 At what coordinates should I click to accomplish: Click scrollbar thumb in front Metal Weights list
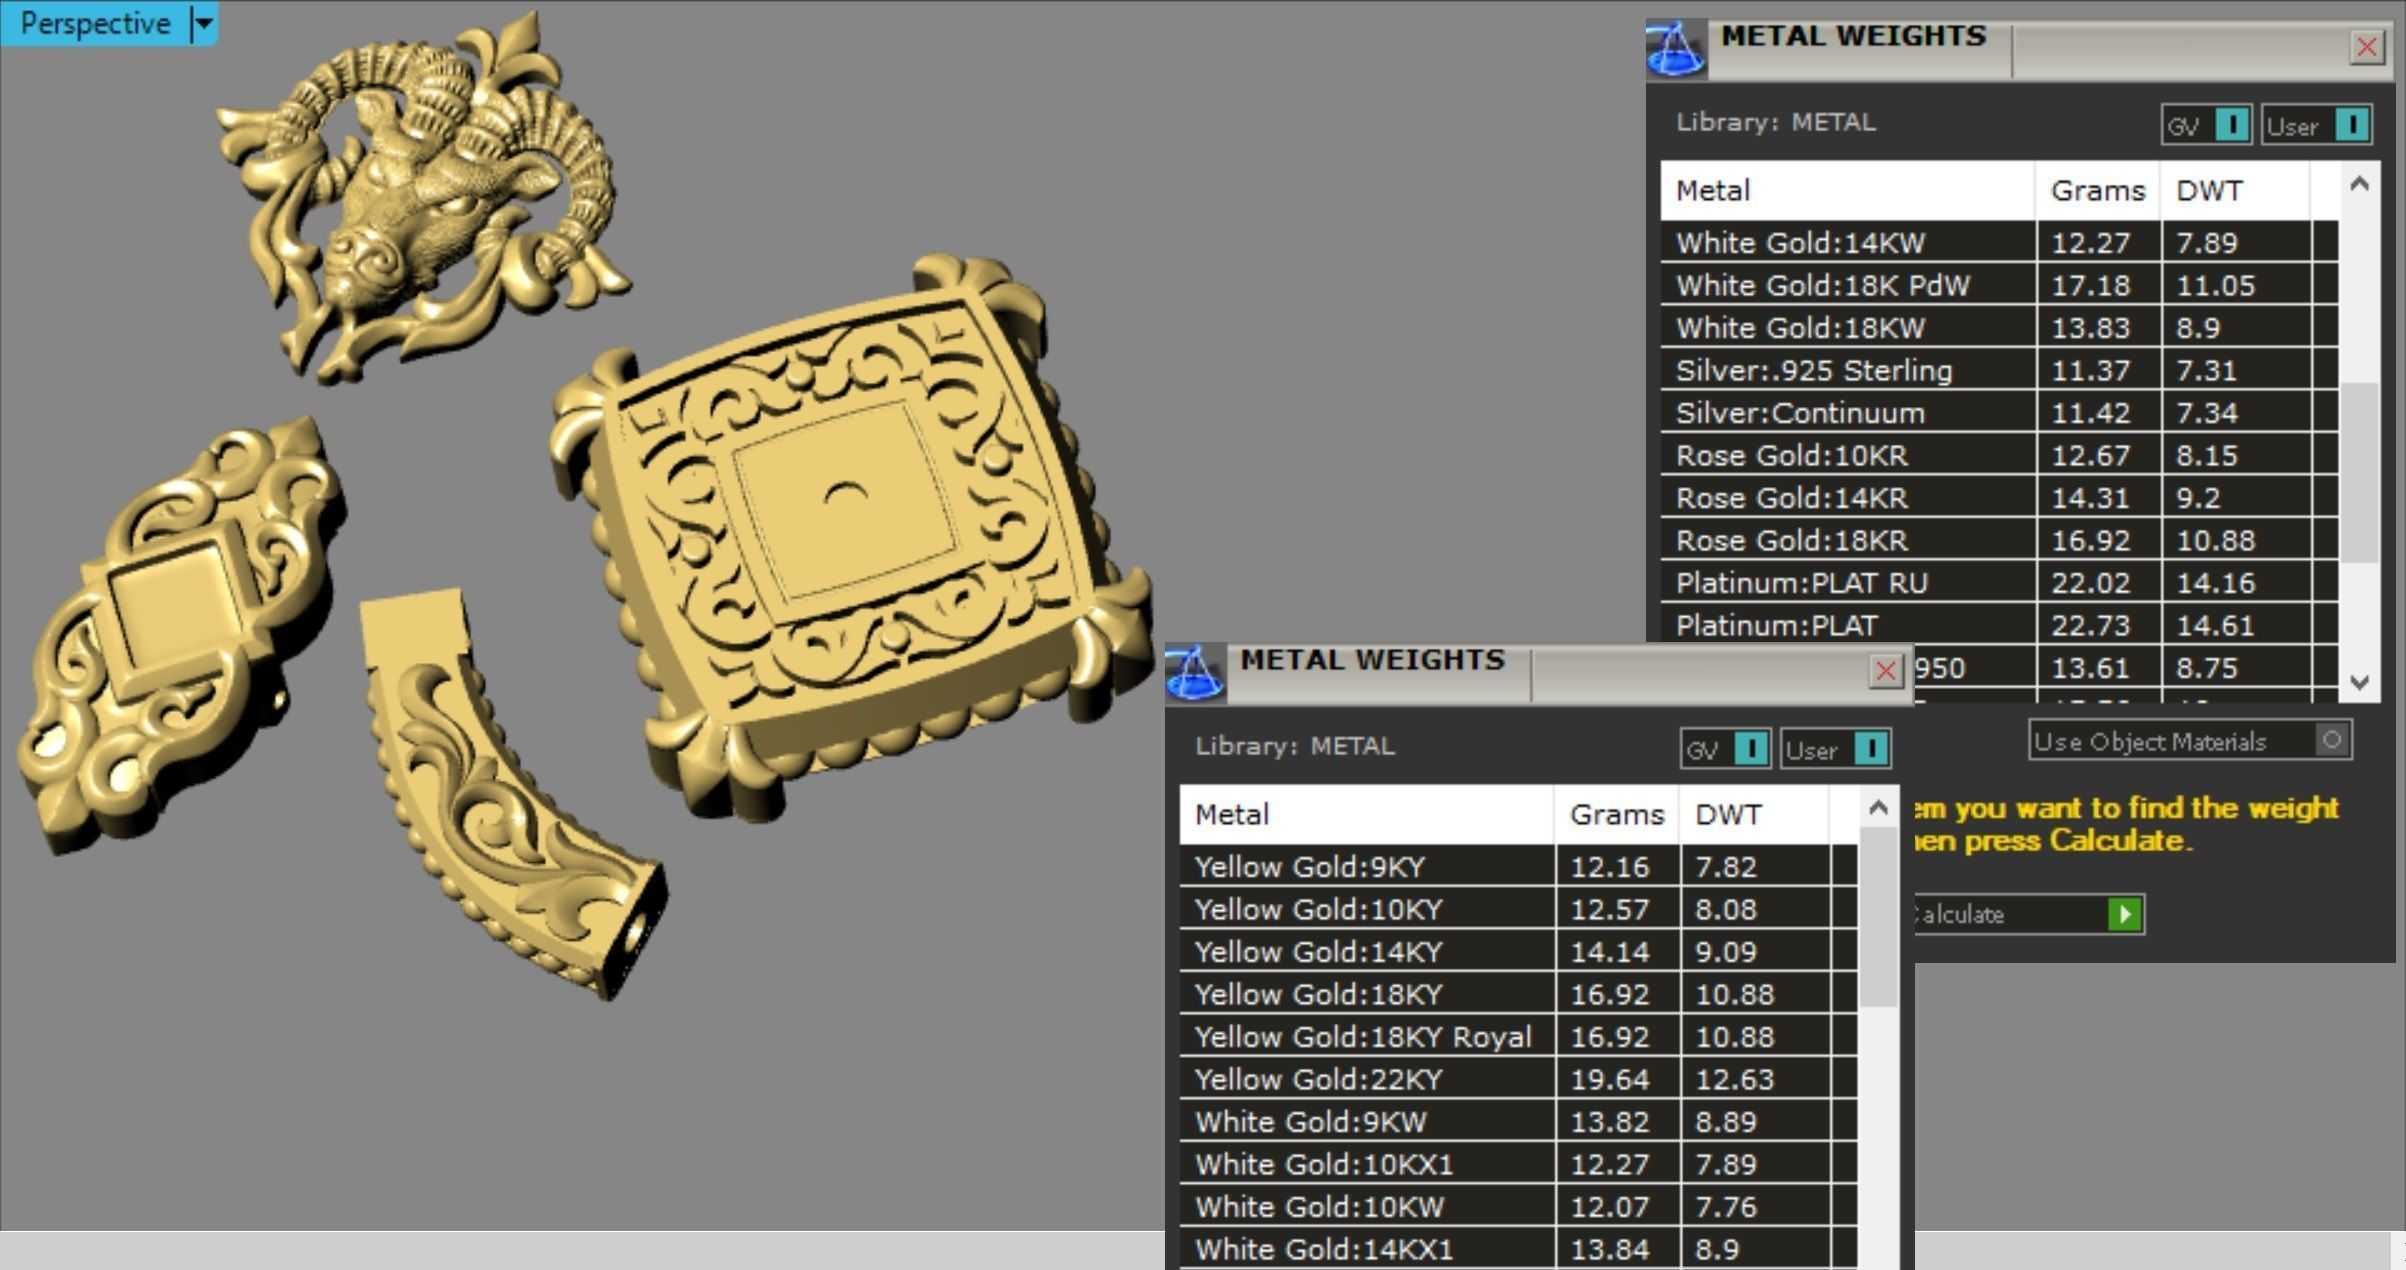(x=1878, y=917)
